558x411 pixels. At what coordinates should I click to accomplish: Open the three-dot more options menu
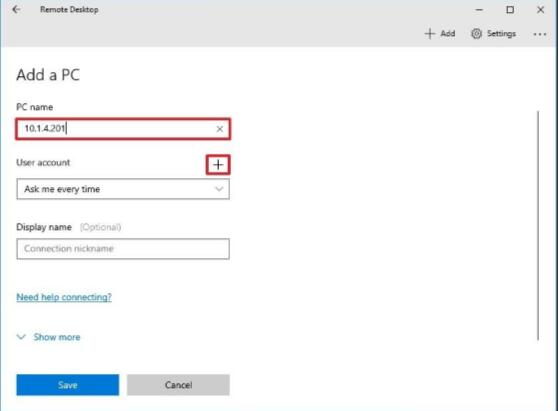coord(539,34)
